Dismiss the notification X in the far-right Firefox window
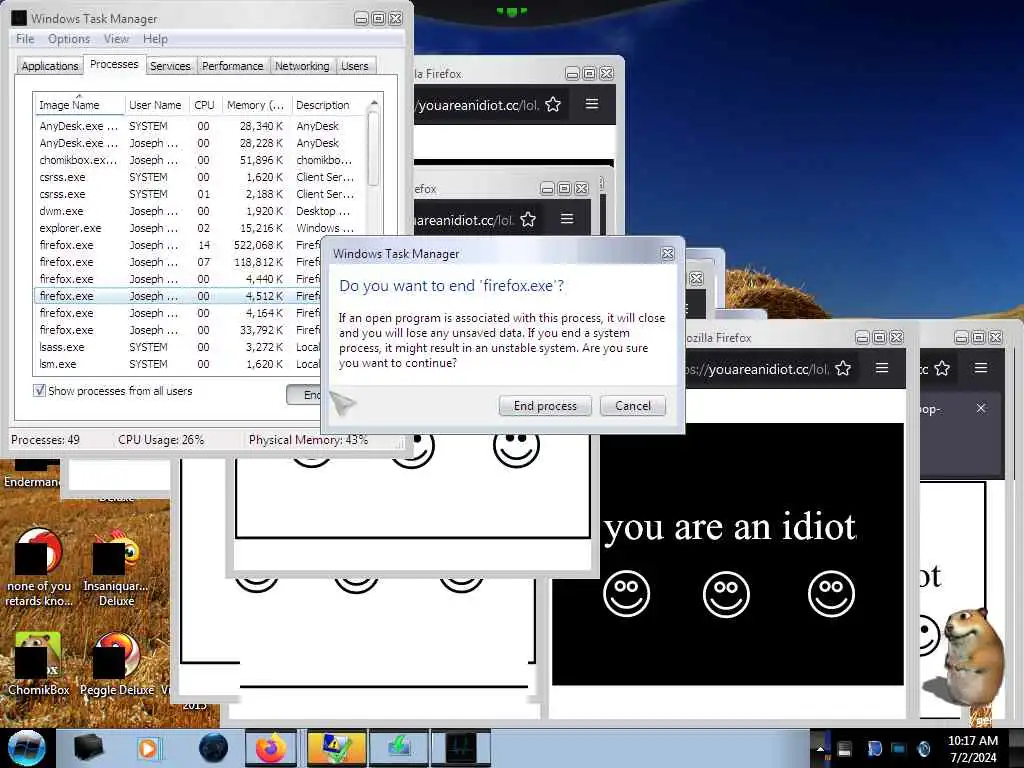This screenshot has height=768, width=1024. coord(981,408)
